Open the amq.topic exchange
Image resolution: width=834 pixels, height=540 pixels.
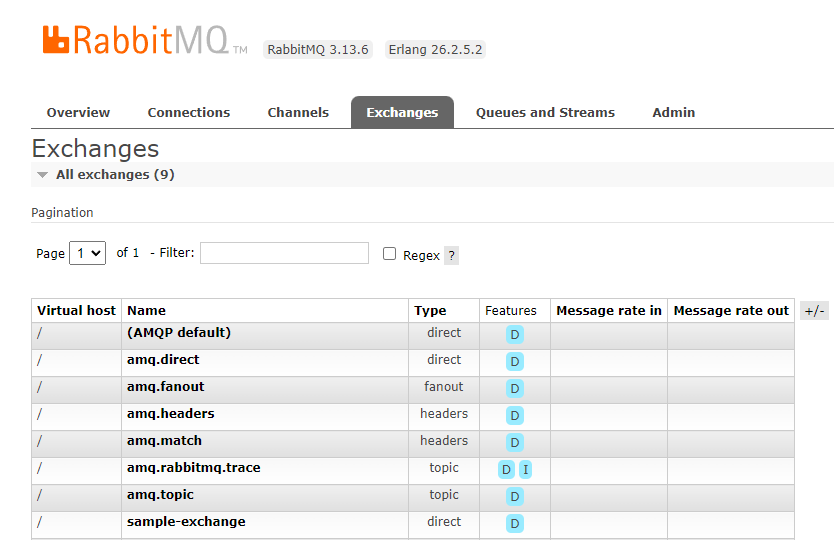(x=160, y=495)
